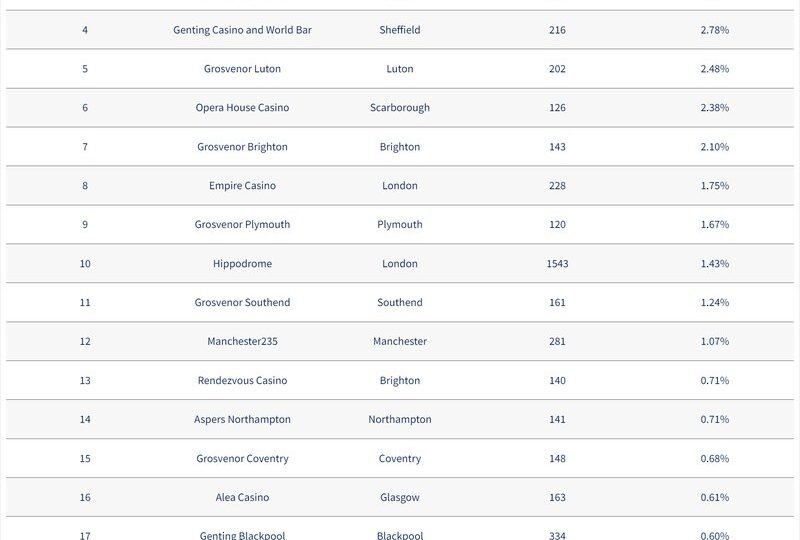Select the Genting Casino and World Bar name

click(x=242, y=30)
